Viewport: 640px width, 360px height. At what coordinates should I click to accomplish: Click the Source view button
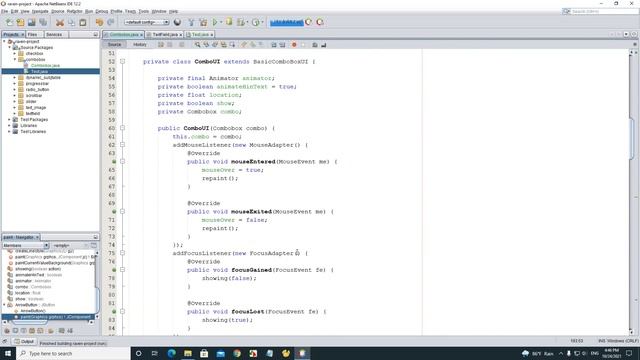click(114, 44)
